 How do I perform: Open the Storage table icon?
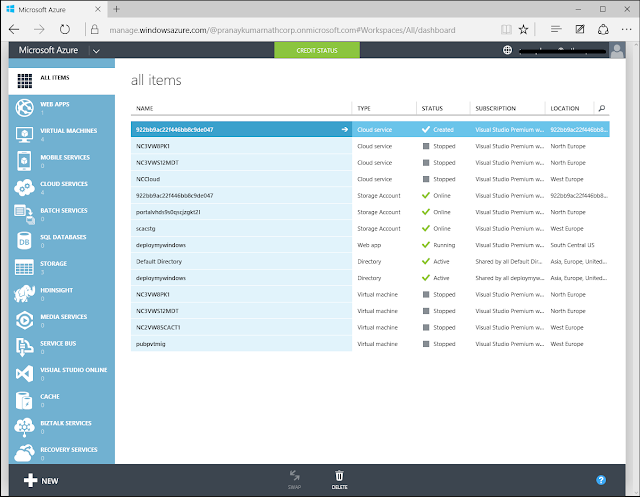coord(24,267)
